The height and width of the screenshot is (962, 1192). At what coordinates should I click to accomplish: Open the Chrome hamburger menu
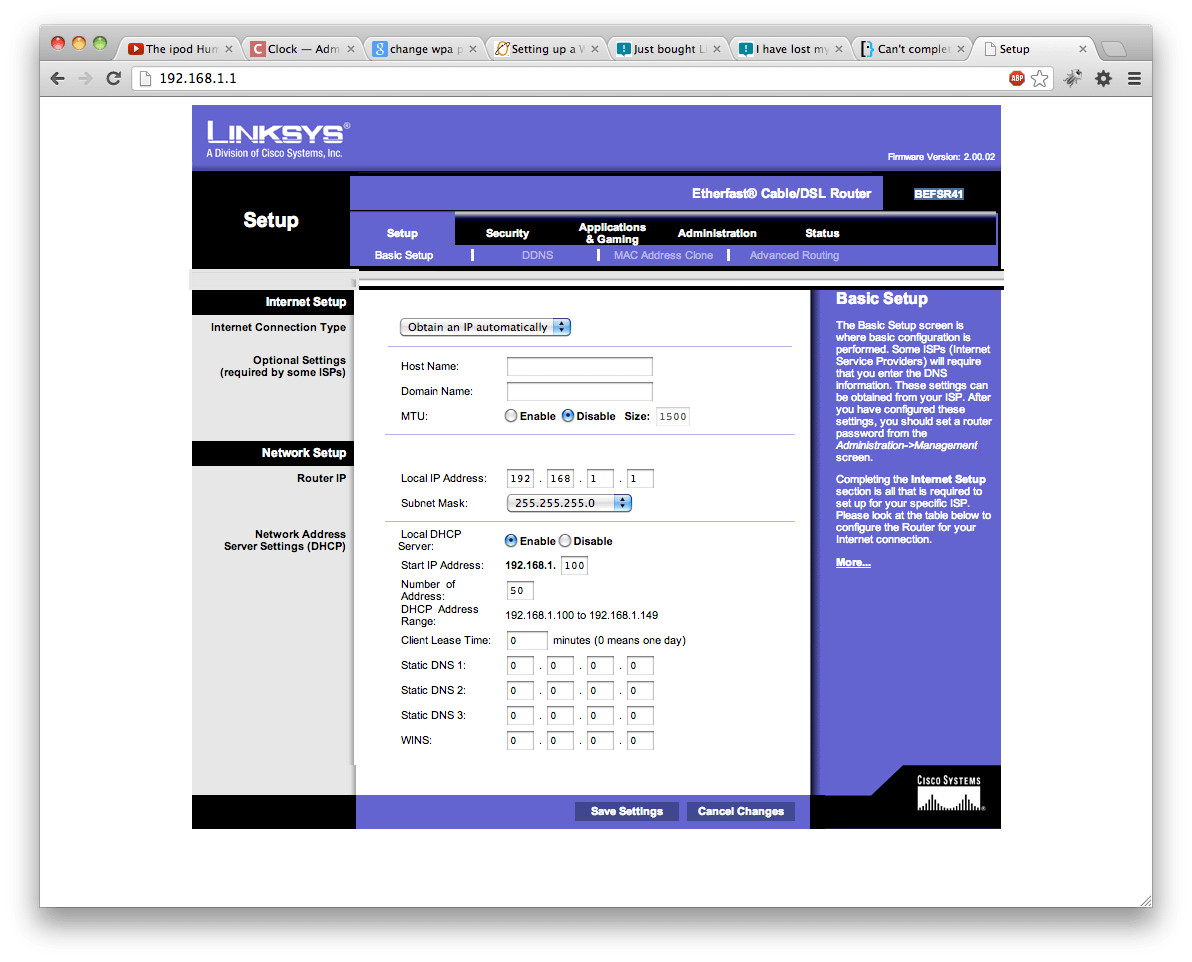point(1133,78)
